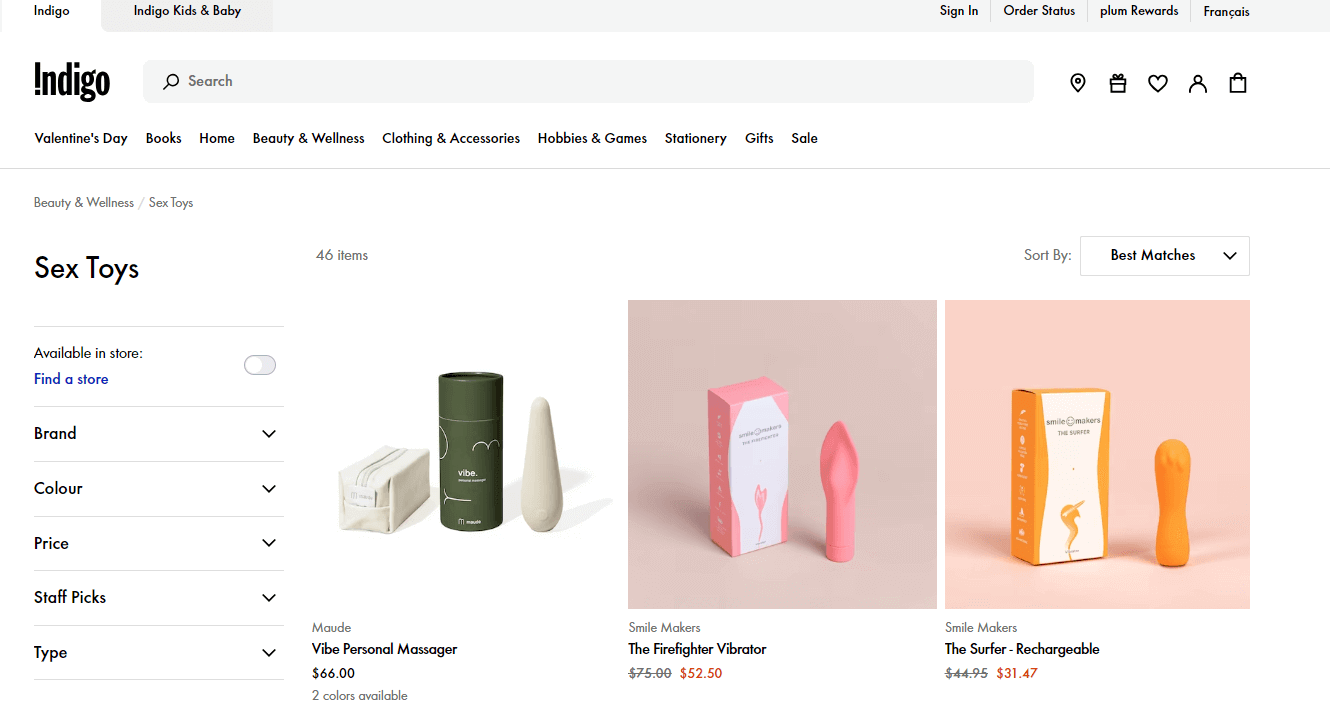Click the Maude brand name

click(x=332, y=628)
